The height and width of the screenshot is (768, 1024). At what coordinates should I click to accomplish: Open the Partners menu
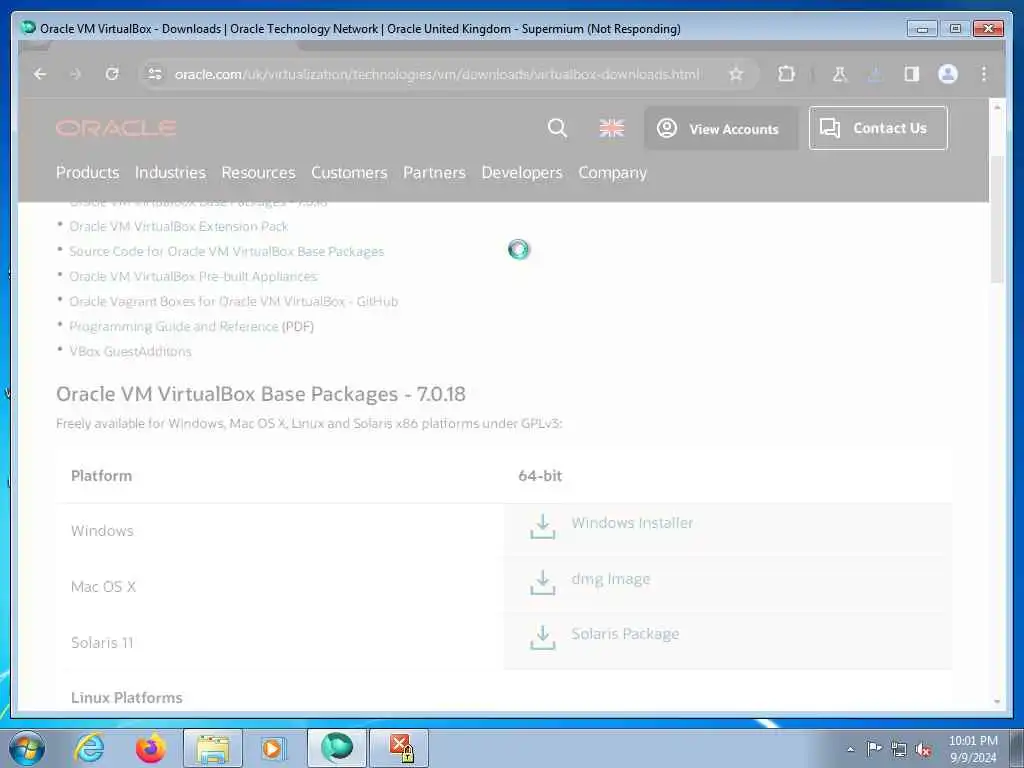click(434, 172)
